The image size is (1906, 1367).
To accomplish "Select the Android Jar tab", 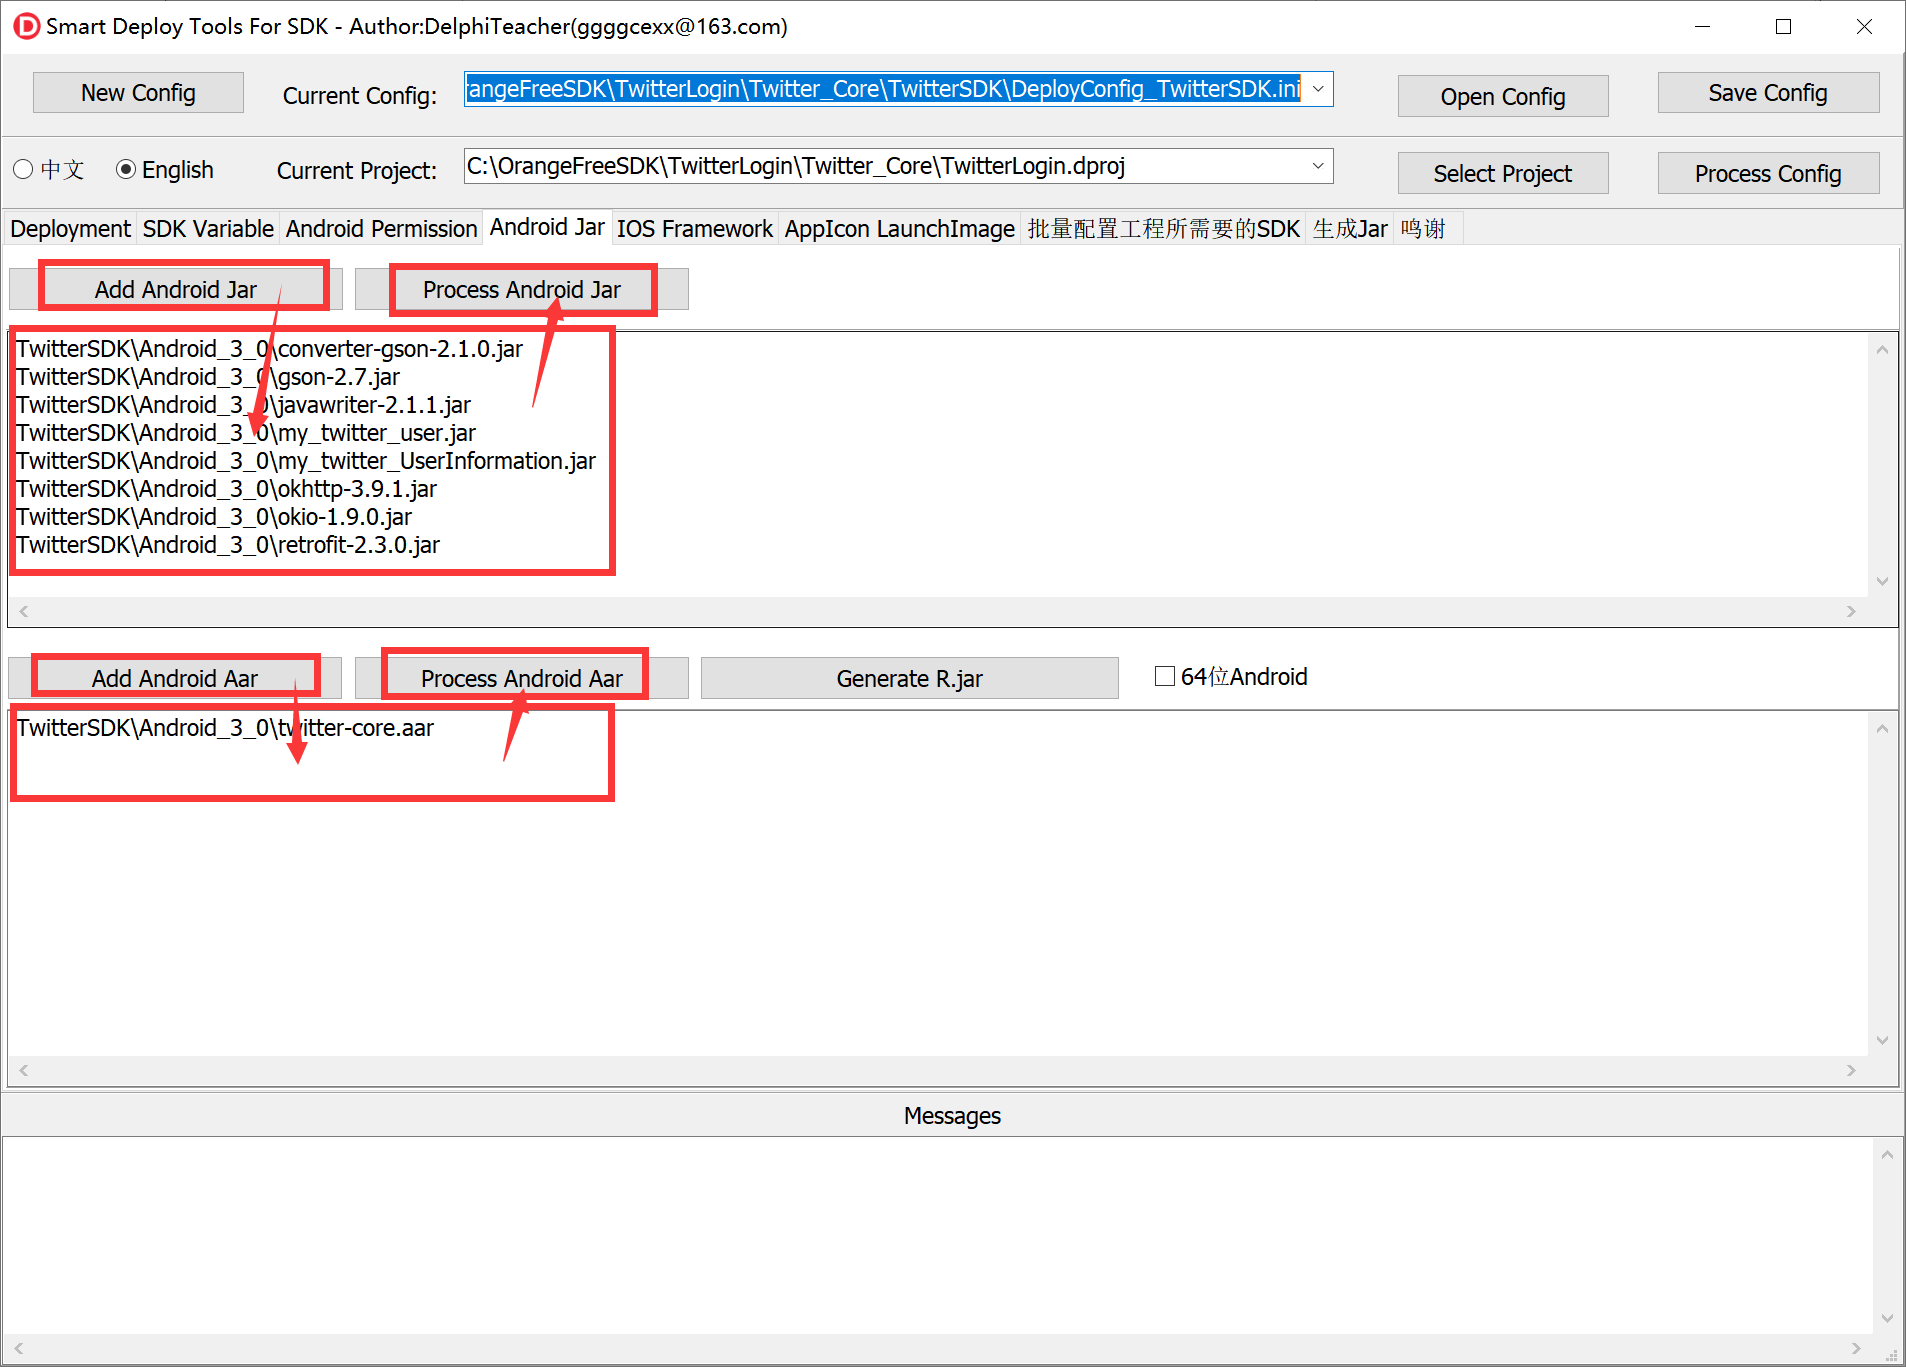I will [x=547, y=227].
